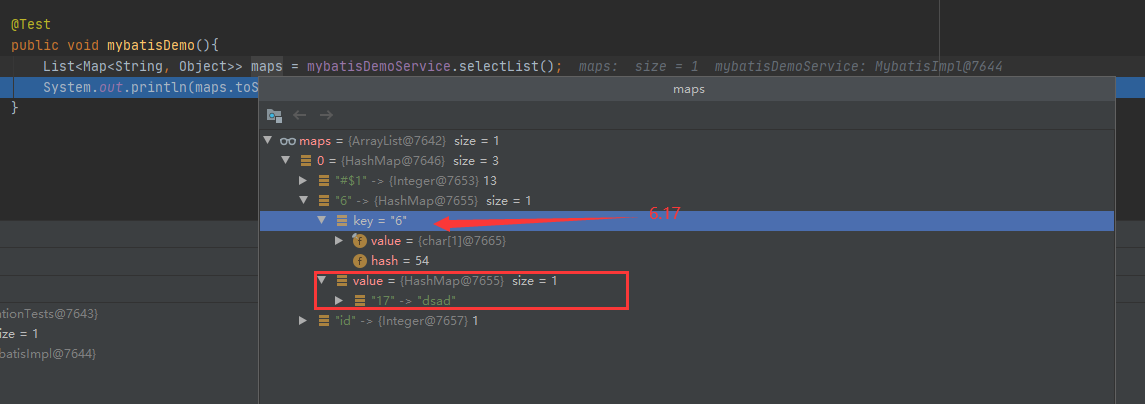Click selectList() call in the editor
1145x404 pixels.
click(507, 66)
